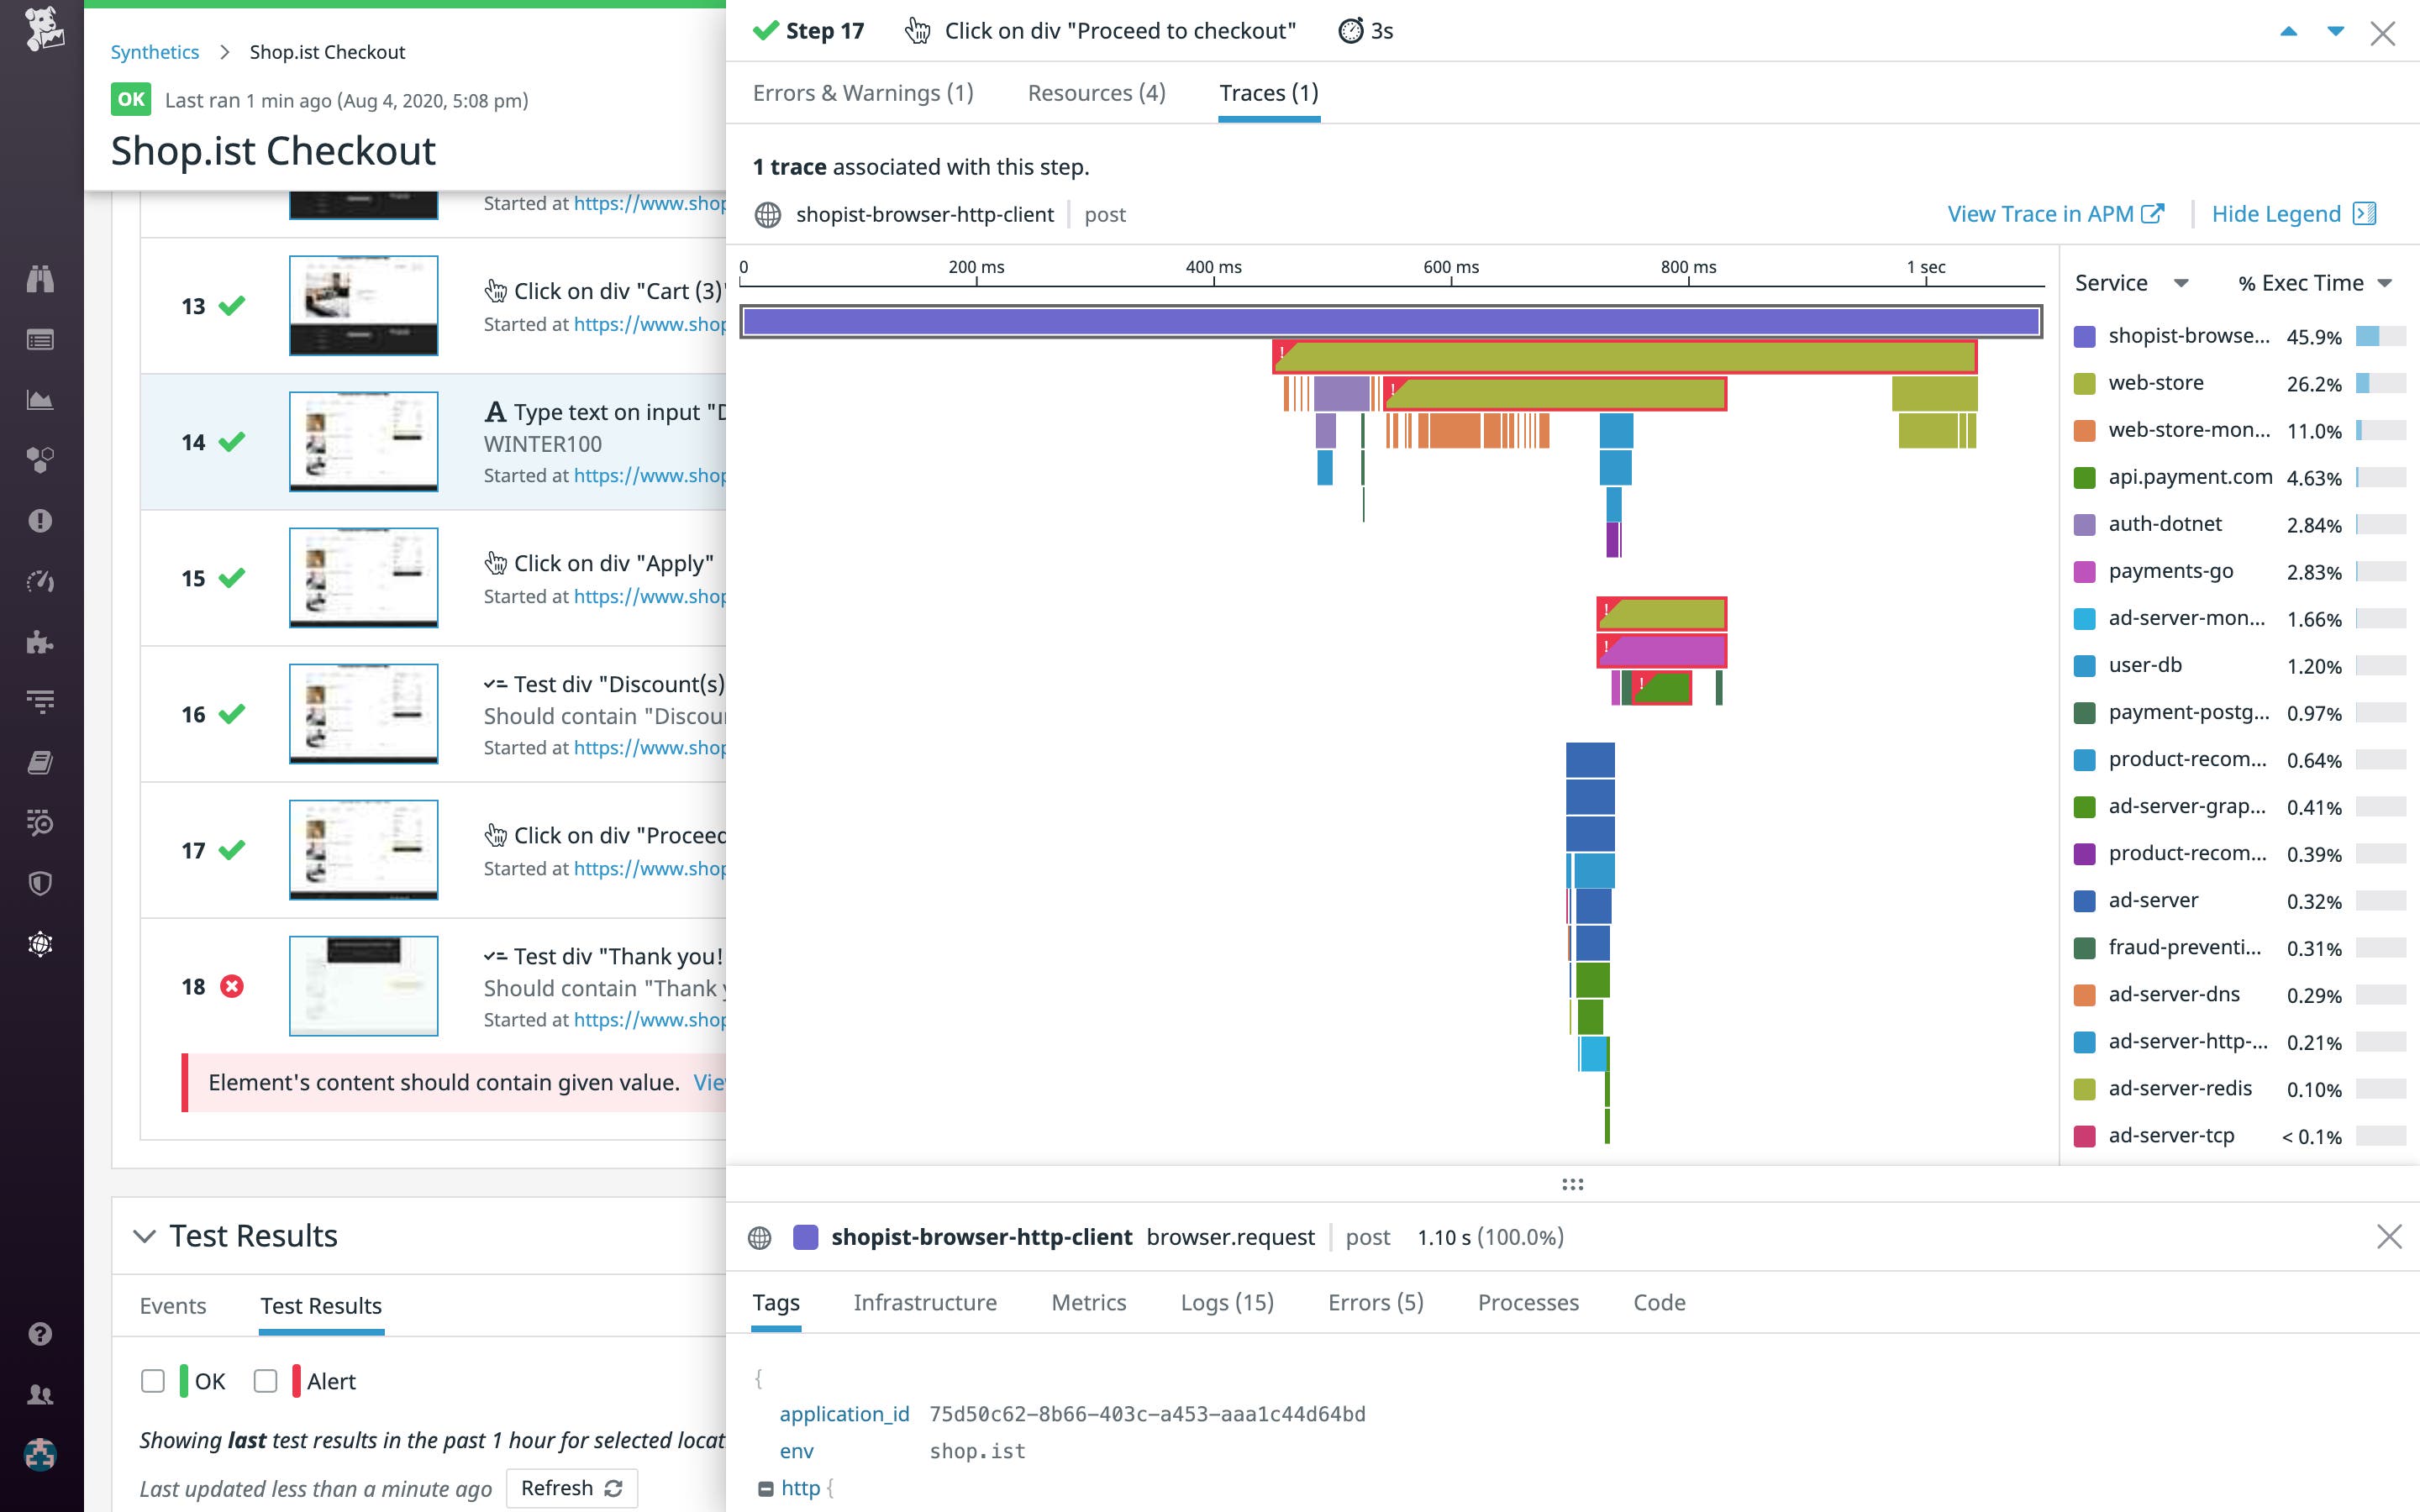Open the Service sort dropdown in the legend
Viewport: 2420px width, 1512px height.
(2182, 282)
